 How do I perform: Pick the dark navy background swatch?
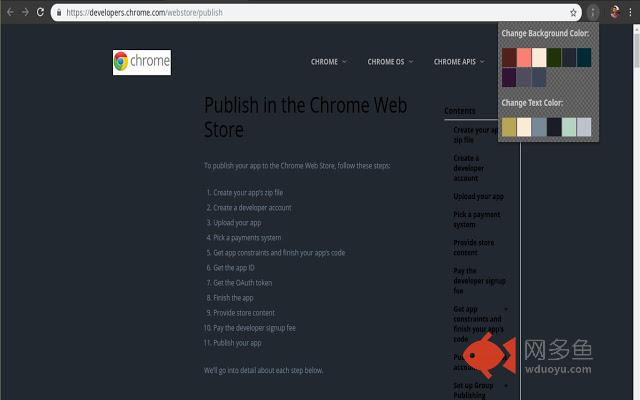tap(569, 58)
